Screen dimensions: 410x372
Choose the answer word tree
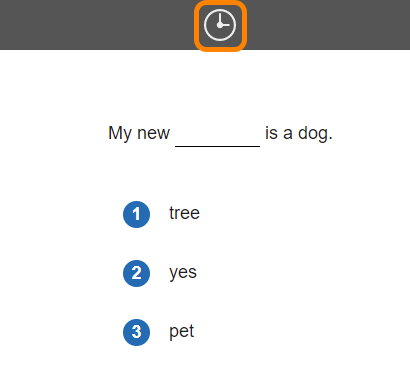pyautogui.click(x=184, y=213)
